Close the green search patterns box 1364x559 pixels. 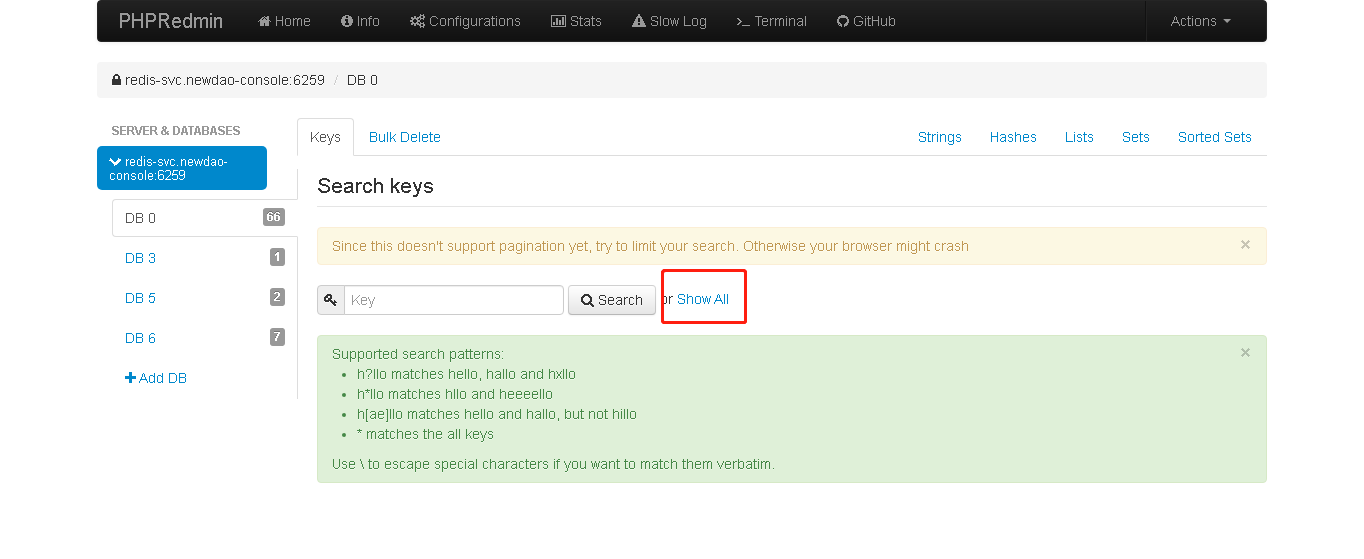point(1245,352)
